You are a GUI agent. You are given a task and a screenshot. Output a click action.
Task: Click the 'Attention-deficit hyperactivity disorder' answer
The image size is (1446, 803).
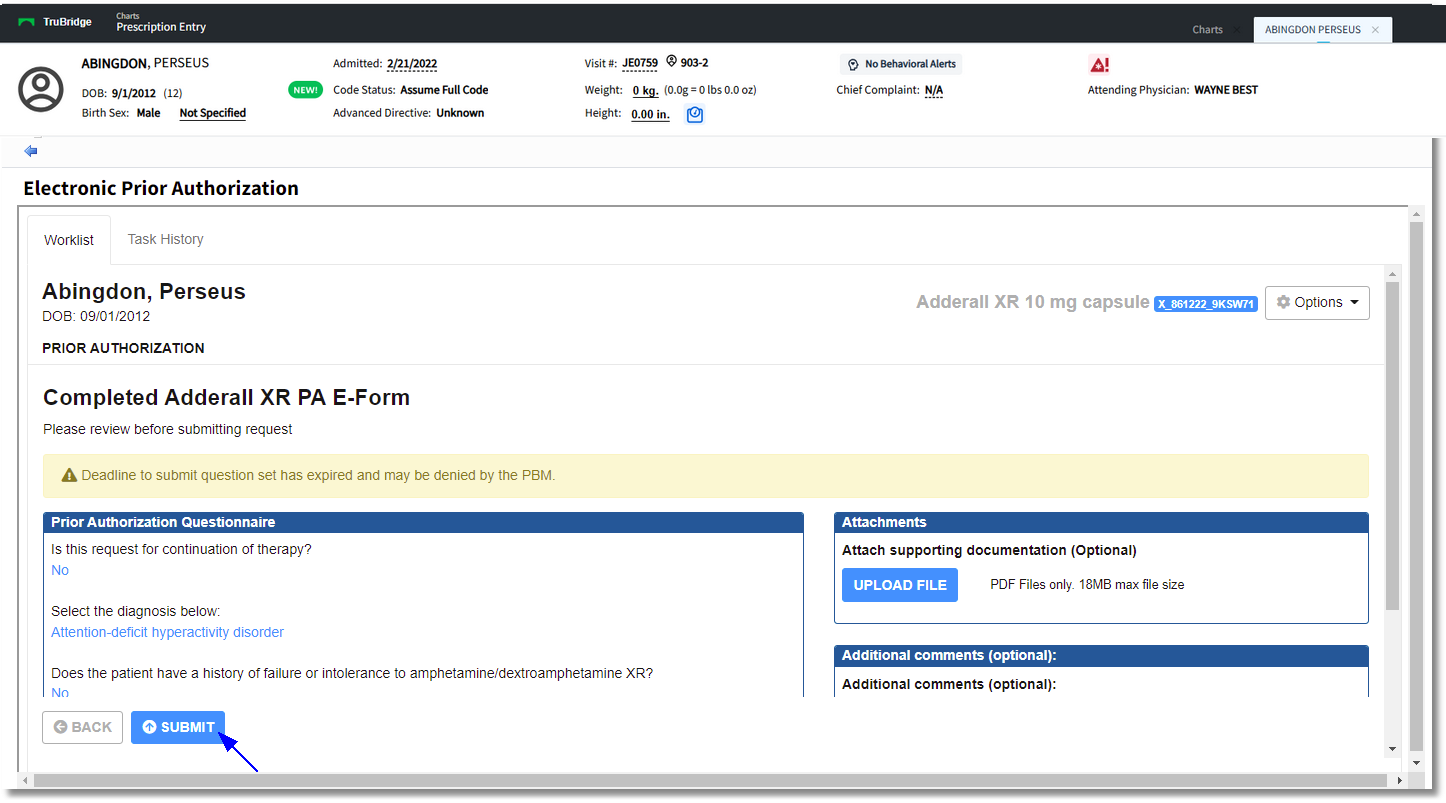(x=167, y=632)
